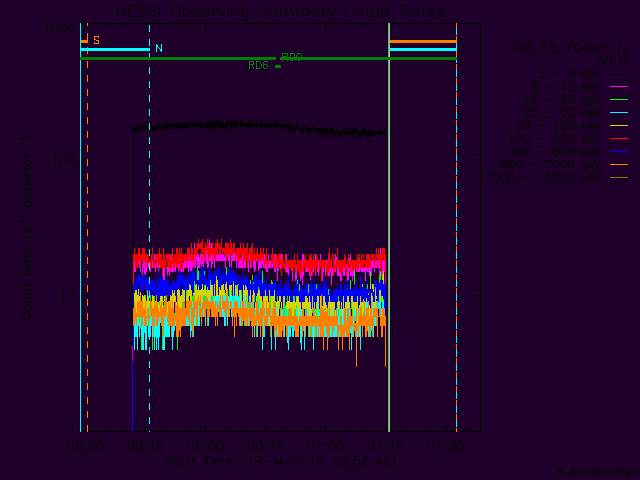Click the yellow line swatch for 50 - 100 keV
The image size is (640, 480).
pos(619,126)
